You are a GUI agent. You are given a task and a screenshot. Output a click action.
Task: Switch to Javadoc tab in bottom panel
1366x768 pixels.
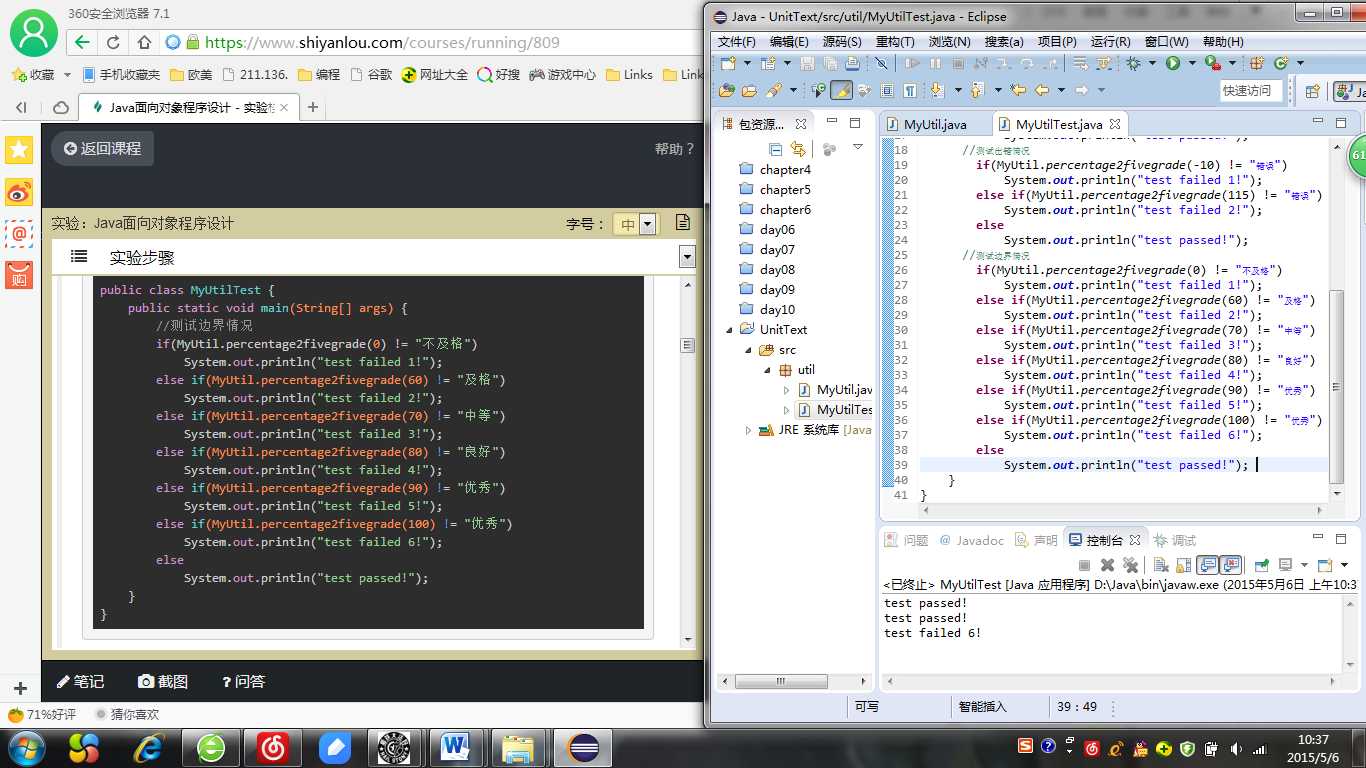pyautogui.click(x=971, y=540)
